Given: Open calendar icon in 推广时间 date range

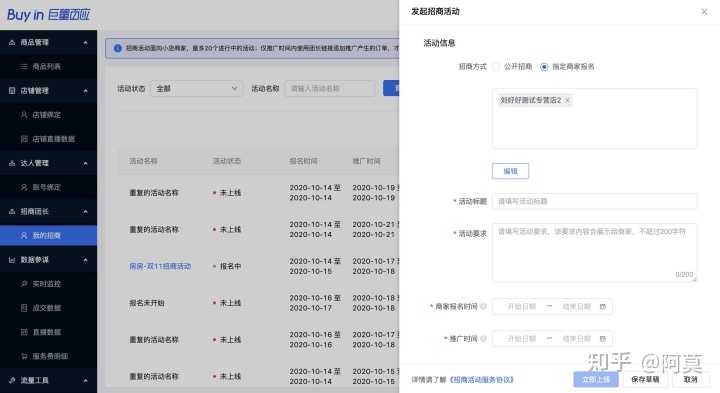Looking at the screenshot, I should (603, 339).
